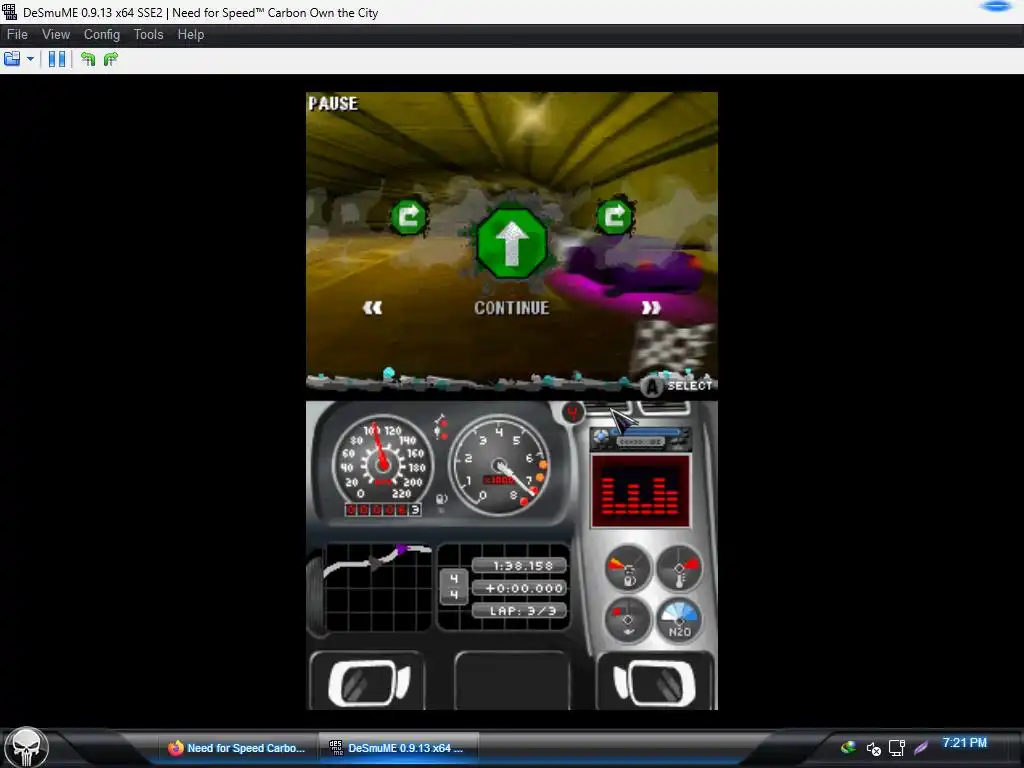Screen dimensions: 1024x768
Task: Click the fuel pump warning icon
Action: pos(441,500)
